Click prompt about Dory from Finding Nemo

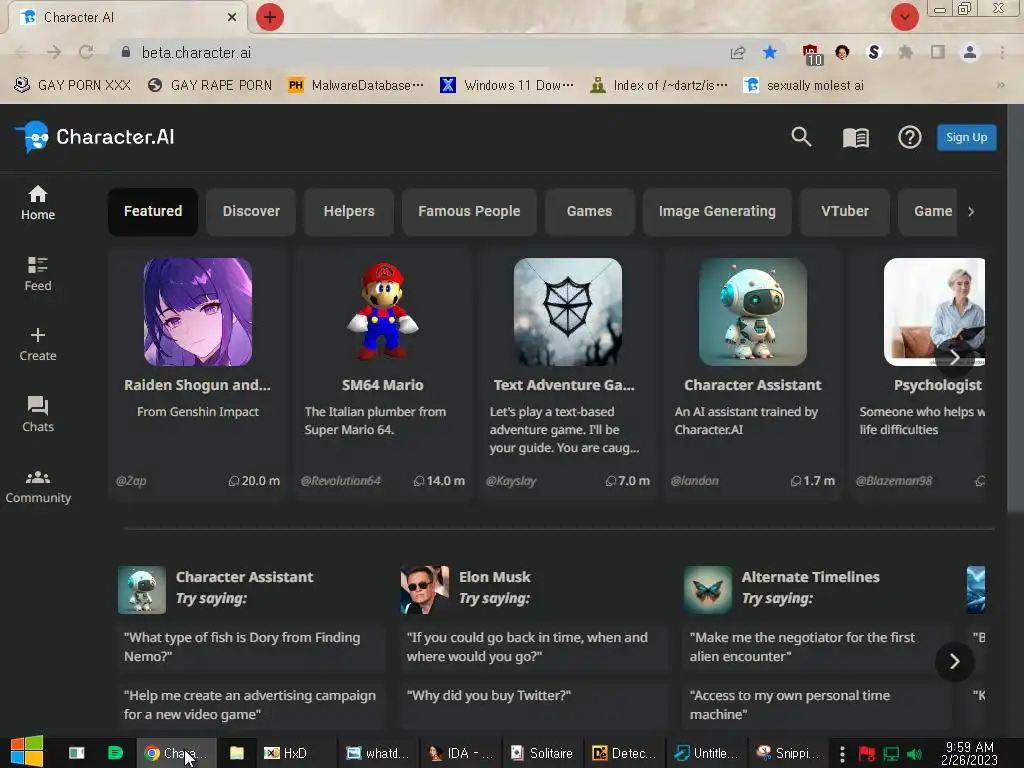[x=252, y=647]
